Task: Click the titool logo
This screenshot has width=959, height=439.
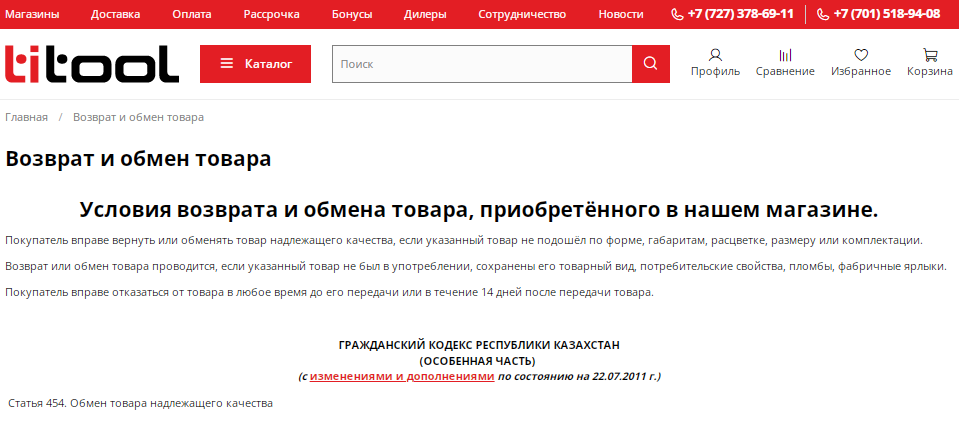Action: pos(92,64)
